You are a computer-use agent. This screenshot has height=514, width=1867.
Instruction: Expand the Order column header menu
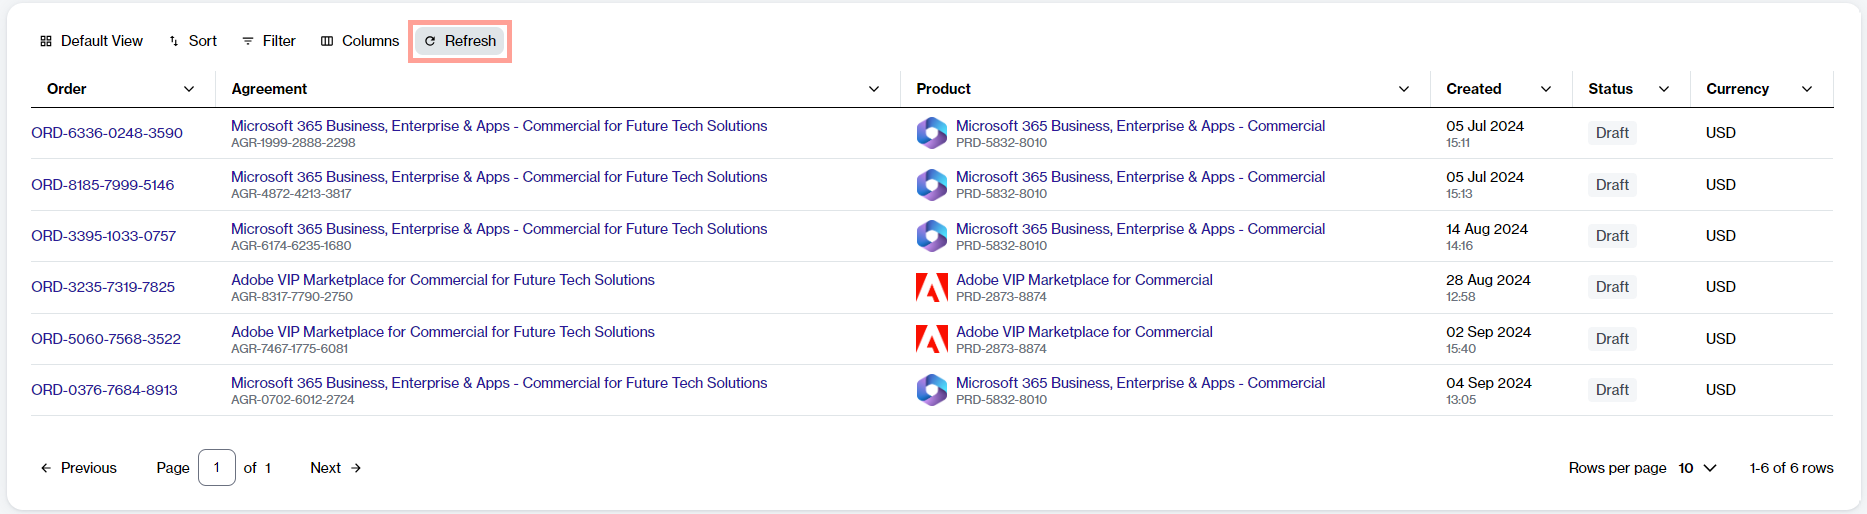pos(189,89)
